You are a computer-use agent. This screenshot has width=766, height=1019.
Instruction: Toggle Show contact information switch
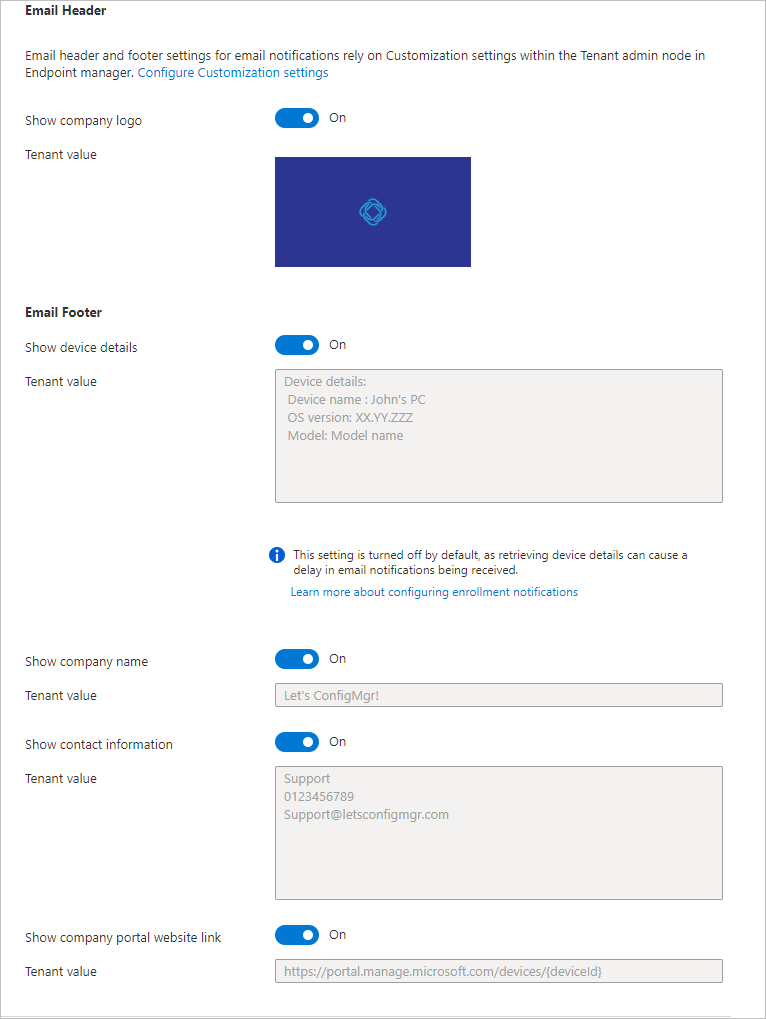(x=297, y=742)
